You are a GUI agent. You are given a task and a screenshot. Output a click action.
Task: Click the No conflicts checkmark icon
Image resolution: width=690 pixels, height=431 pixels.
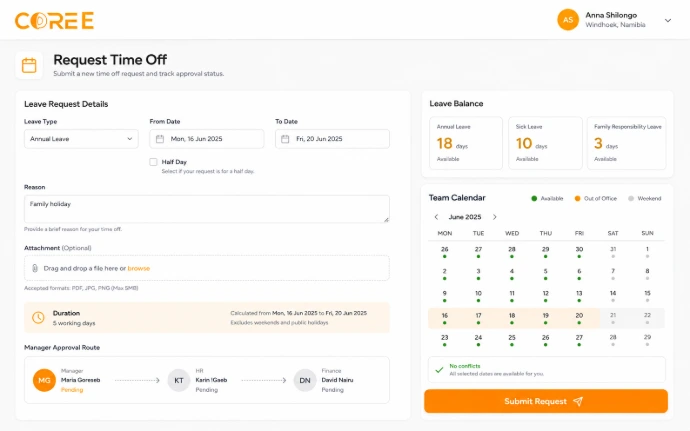coord(439,370)
